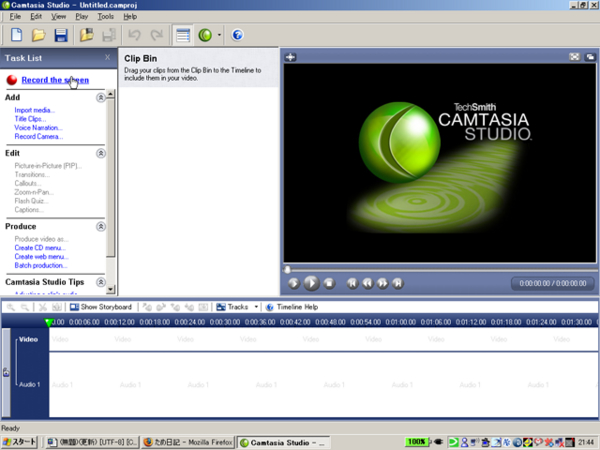
Task: Switch the preview to full screen mode
Action: [x=574, y=57]
